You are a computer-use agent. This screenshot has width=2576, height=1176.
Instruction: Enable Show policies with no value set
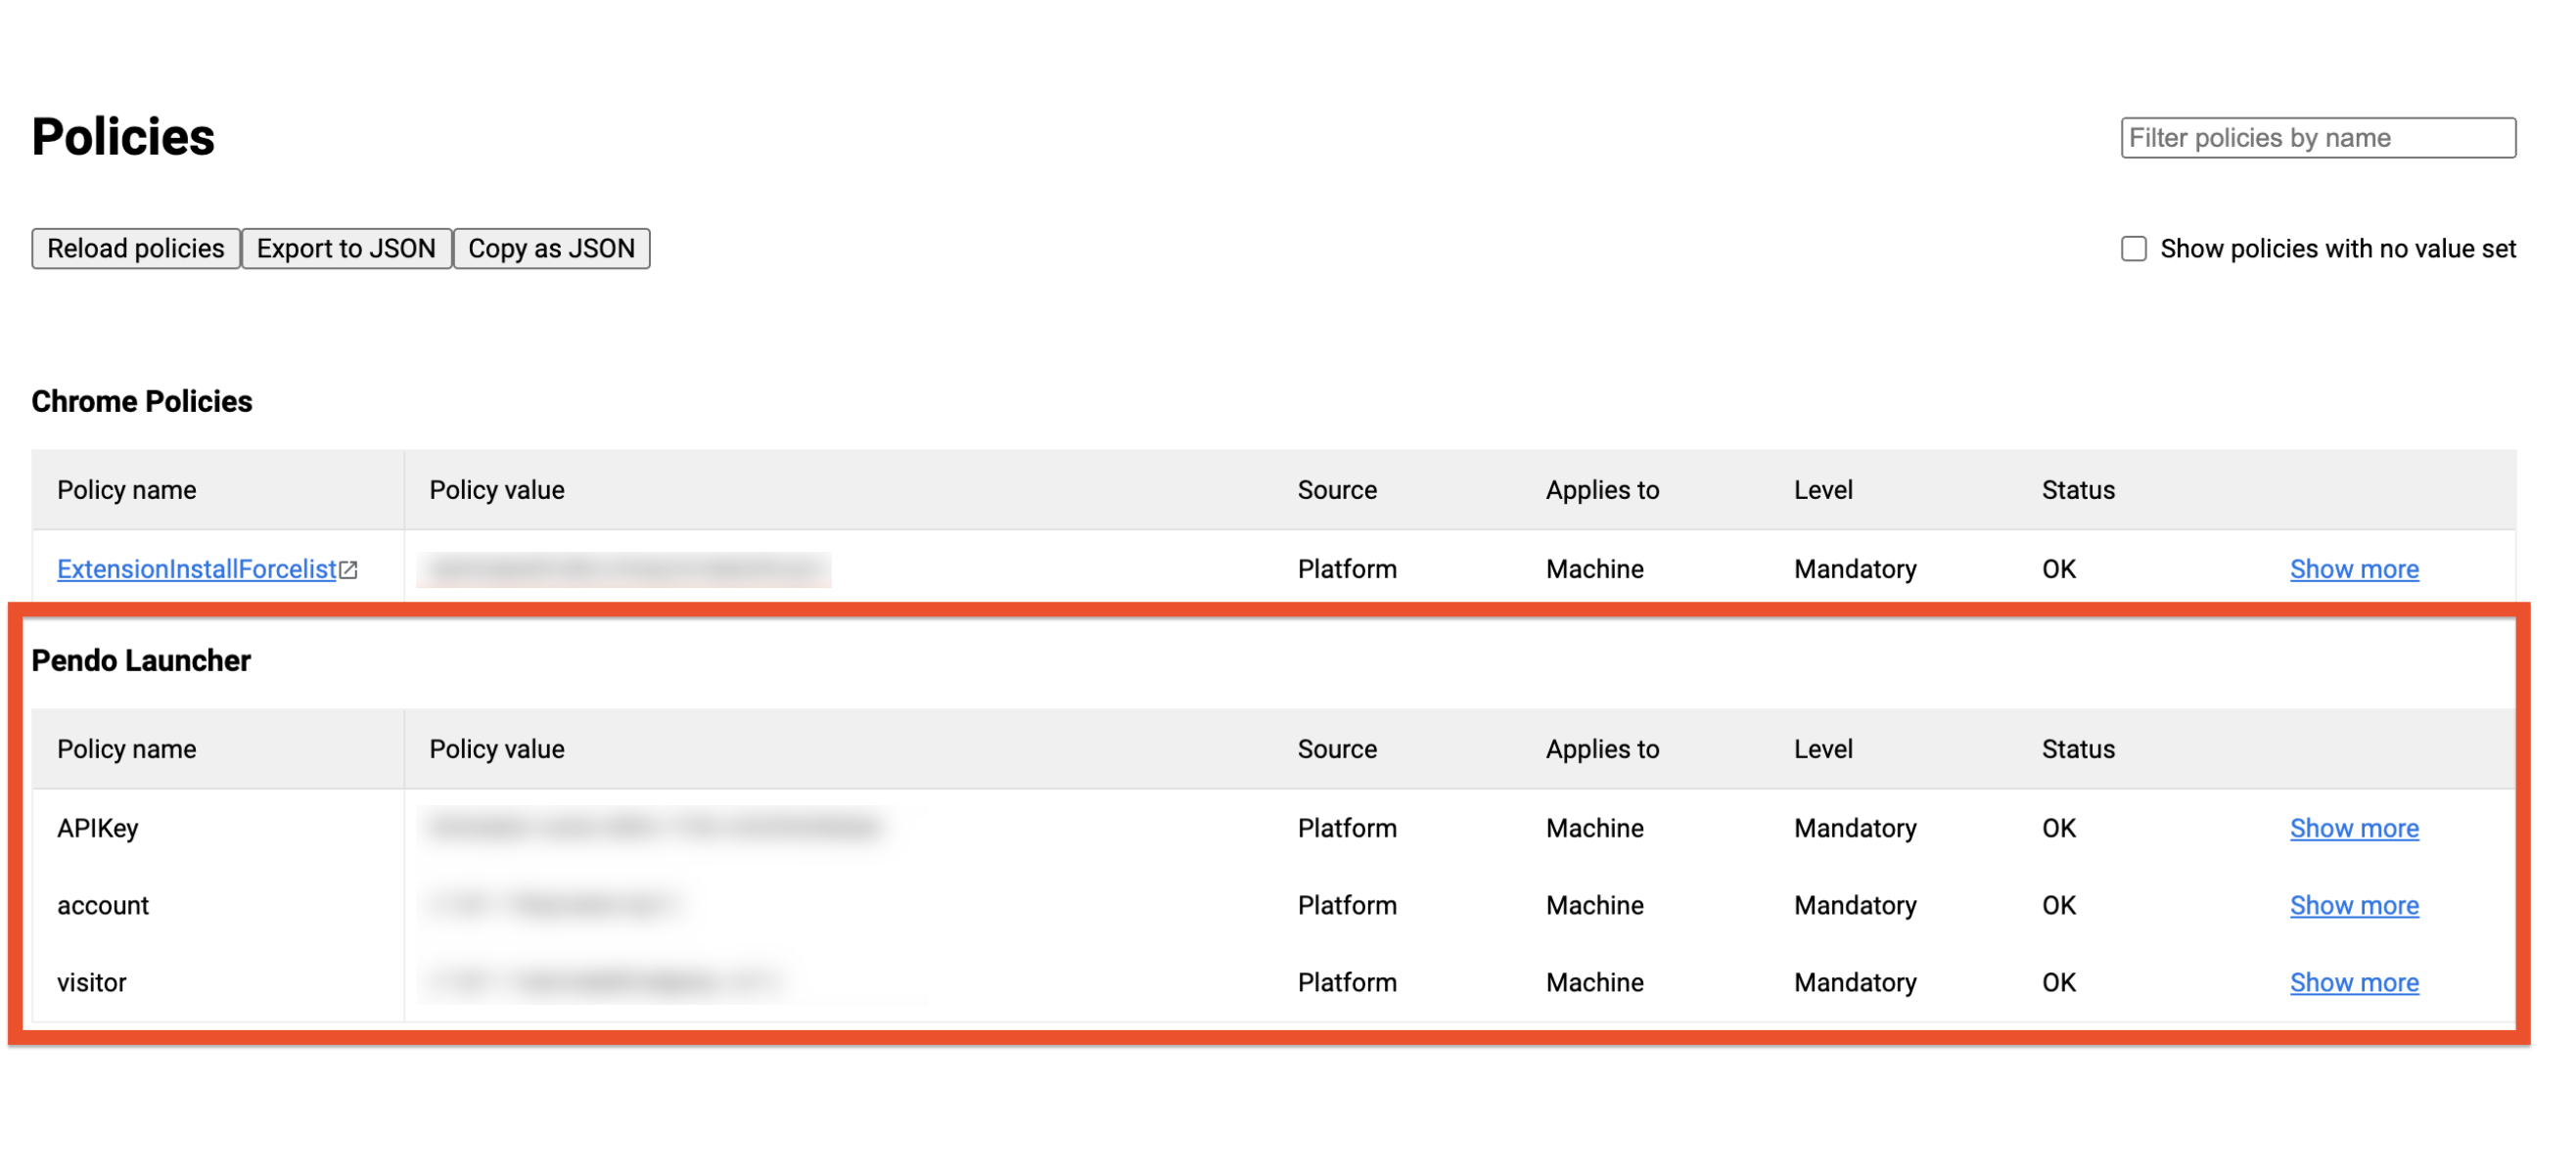[x=2134, y=248]
